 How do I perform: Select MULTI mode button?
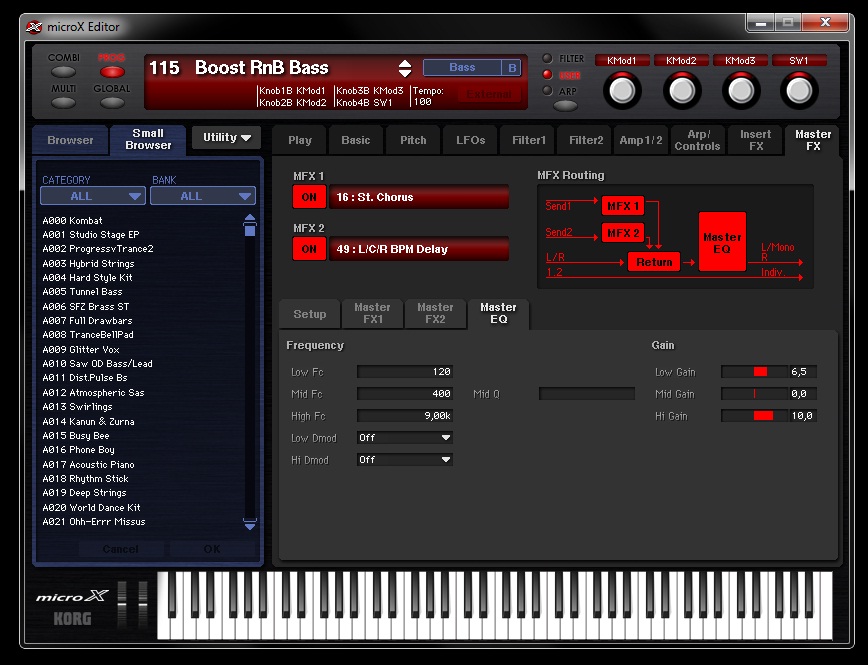(x=63, y=102)
